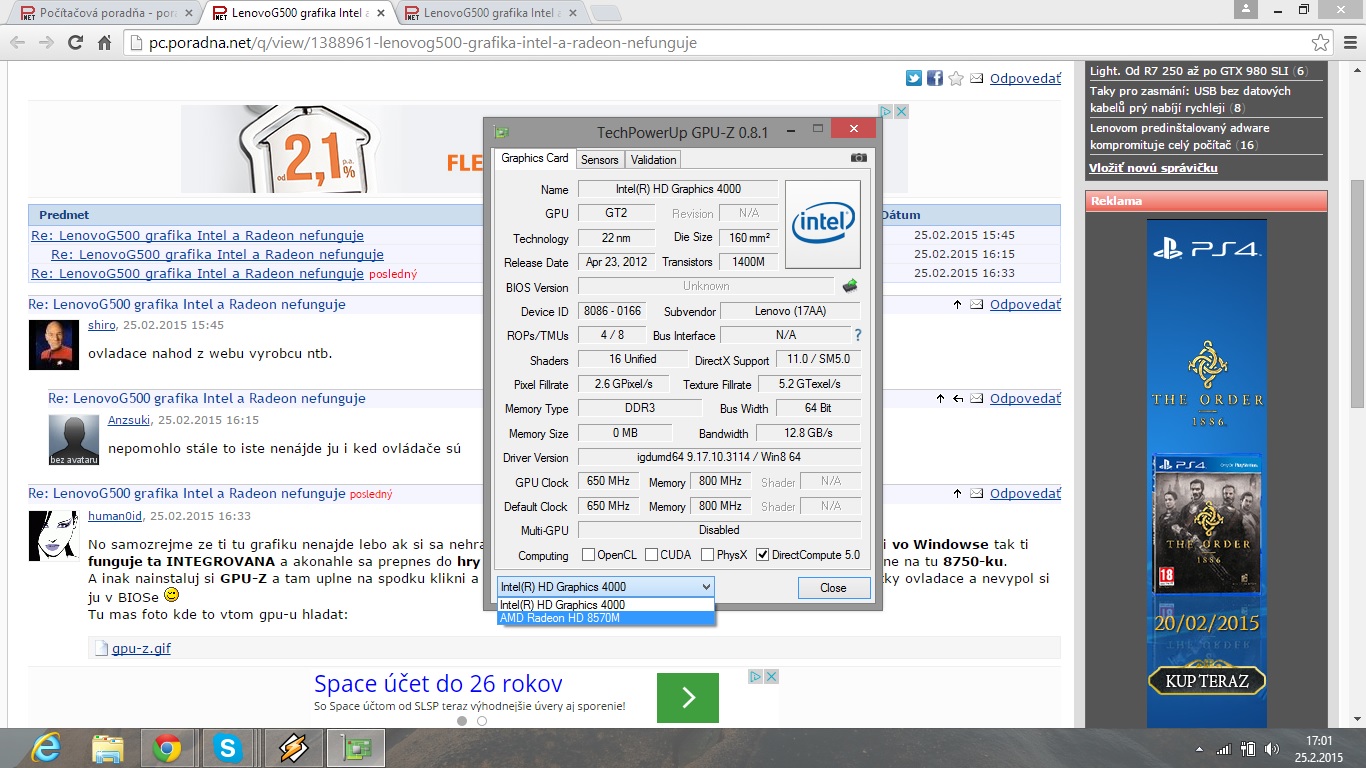Click the battery power tray icon
The width and height of the screenshot is (1366, 768).
pos(1247,748)
